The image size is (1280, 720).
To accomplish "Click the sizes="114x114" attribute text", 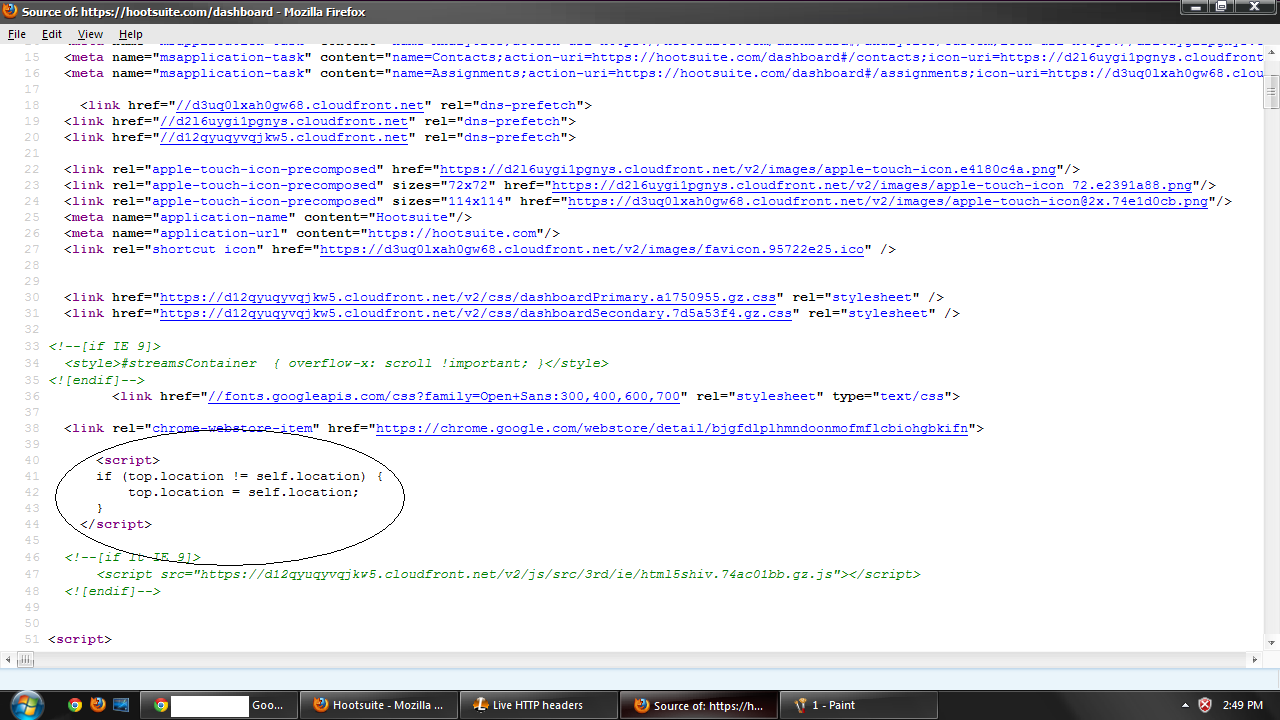I will pyautogui.click(x=452, y=201).
